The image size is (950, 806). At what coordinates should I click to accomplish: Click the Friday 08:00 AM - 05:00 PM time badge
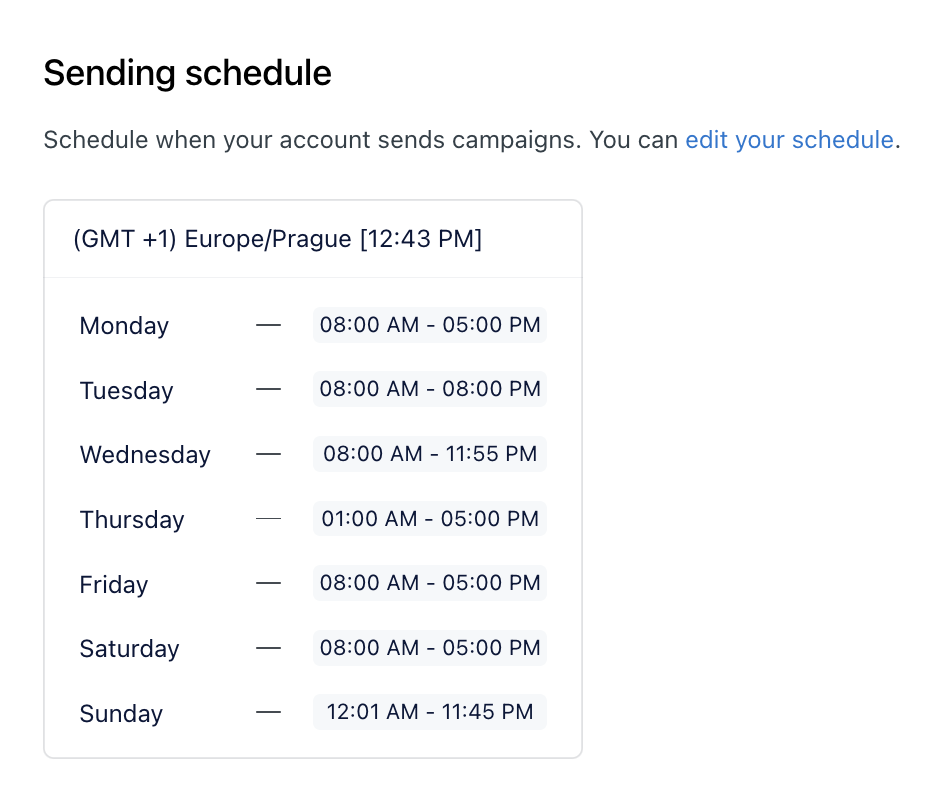430,583
